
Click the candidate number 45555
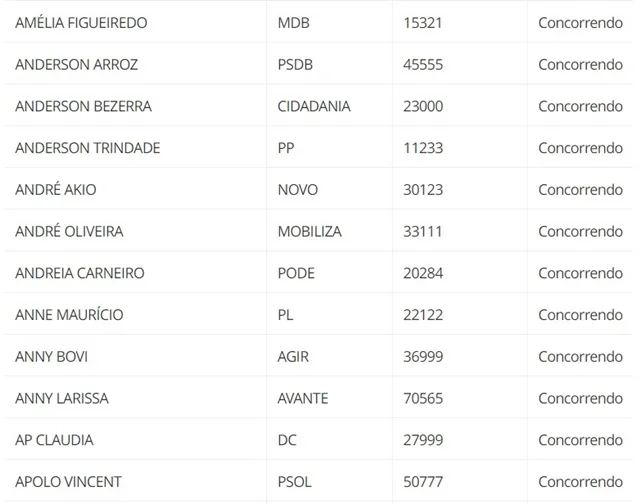[x=423, y=64]
